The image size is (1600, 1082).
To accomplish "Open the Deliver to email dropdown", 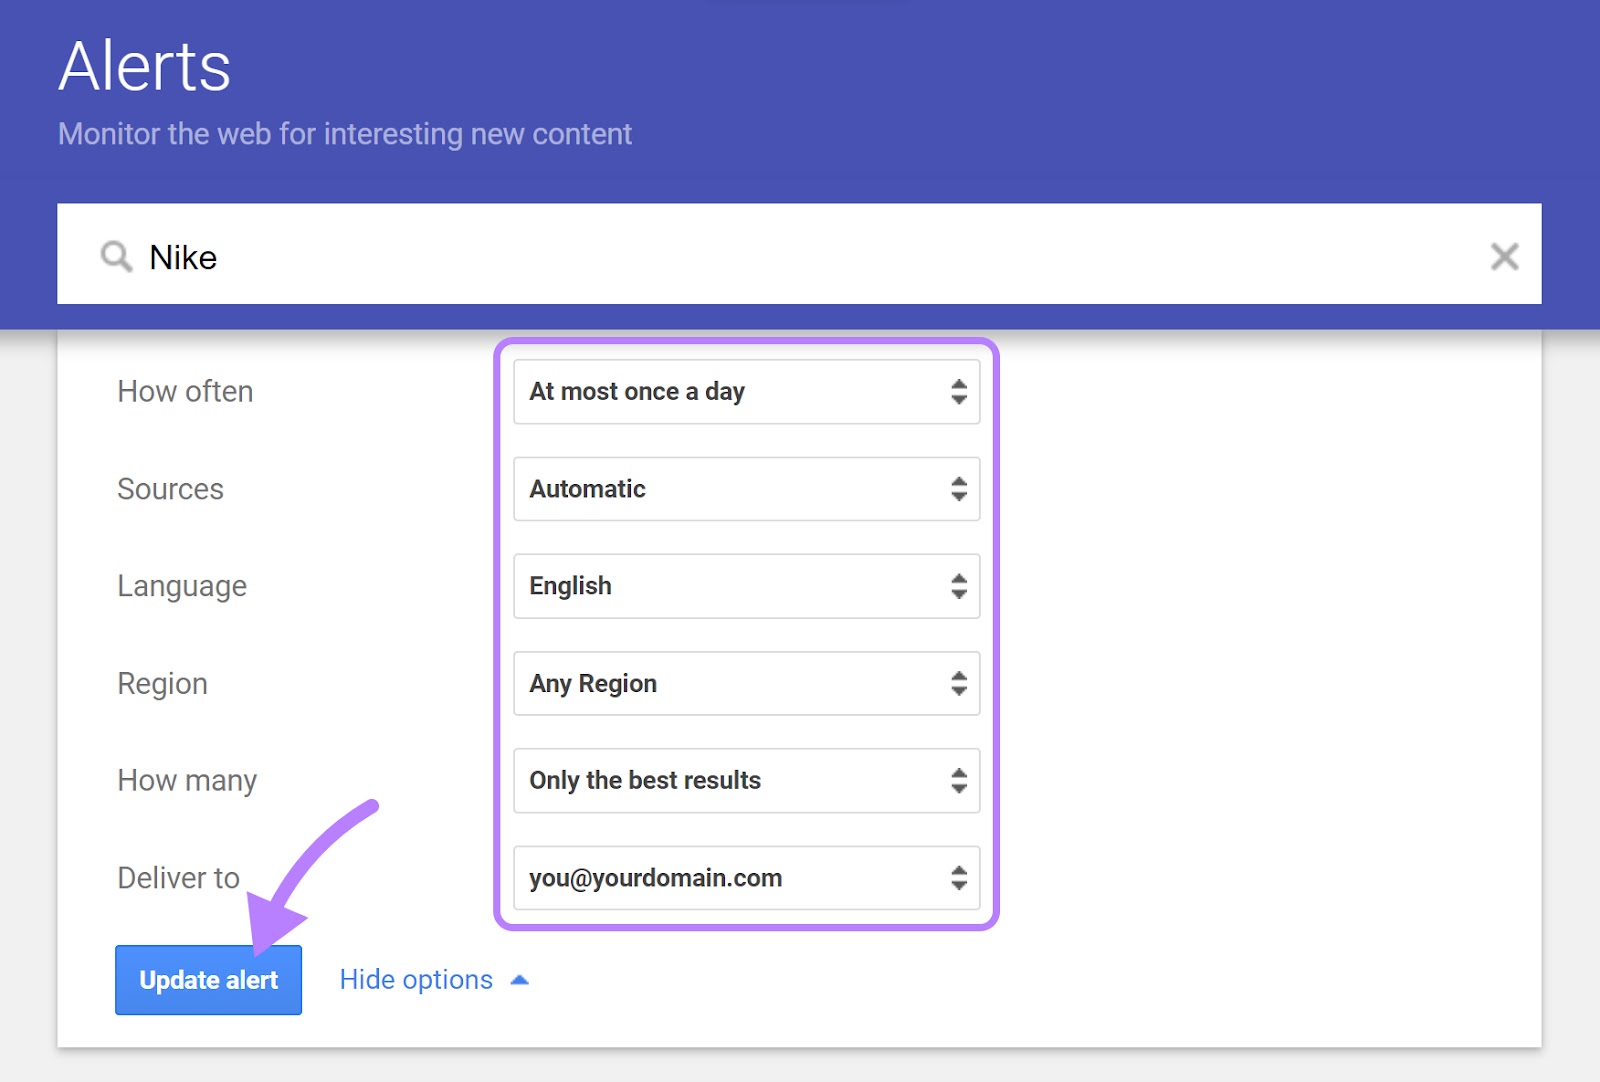I will coord(747,878).
